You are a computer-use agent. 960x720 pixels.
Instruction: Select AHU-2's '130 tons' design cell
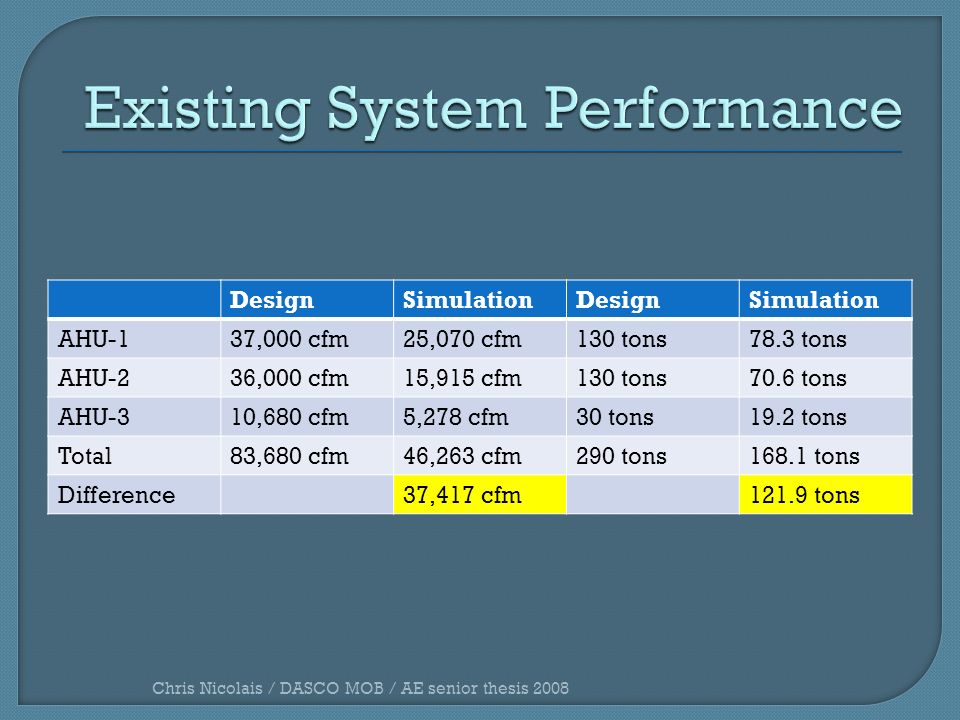click(x=653, y=378)
